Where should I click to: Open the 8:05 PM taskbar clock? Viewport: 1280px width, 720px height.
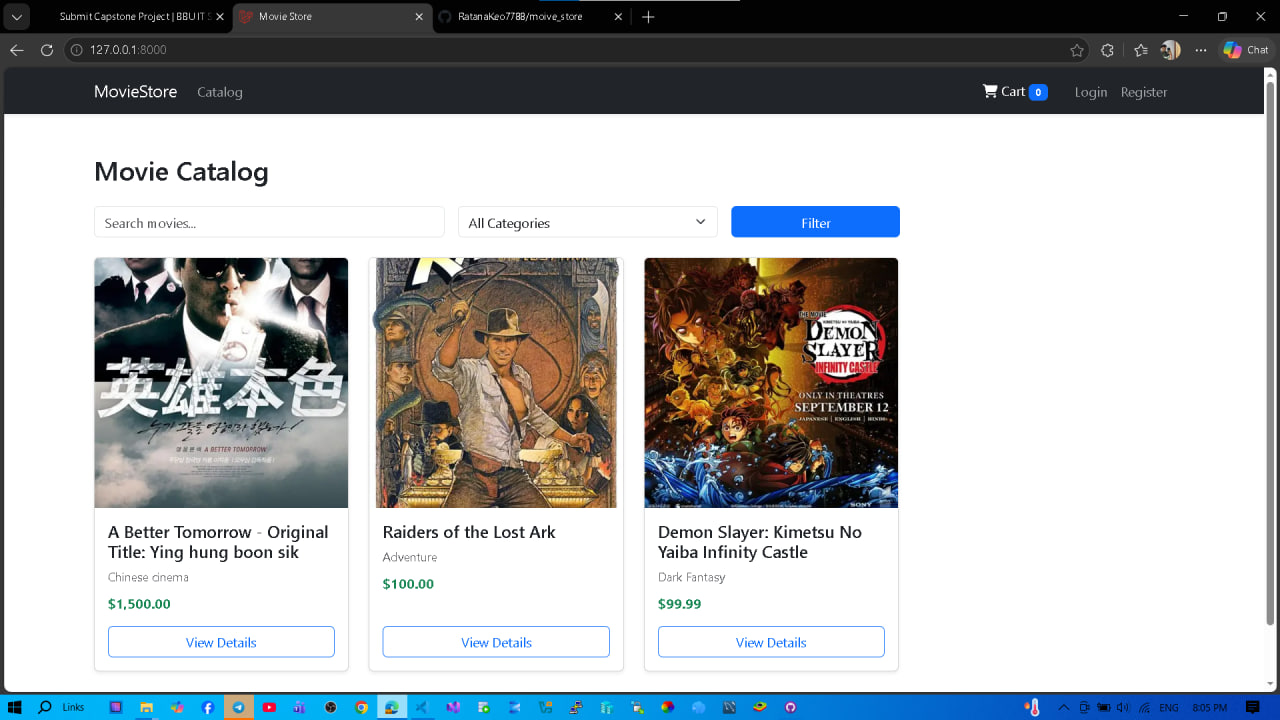[x=1209, y=707]
